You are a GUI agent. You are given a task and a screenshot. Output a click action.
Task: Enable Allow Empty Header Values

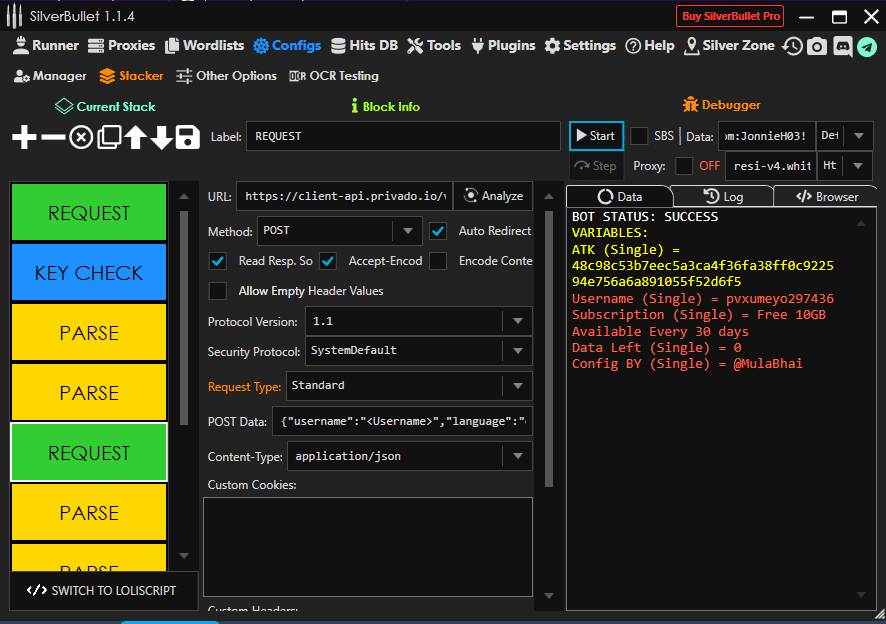pos(217,291)
